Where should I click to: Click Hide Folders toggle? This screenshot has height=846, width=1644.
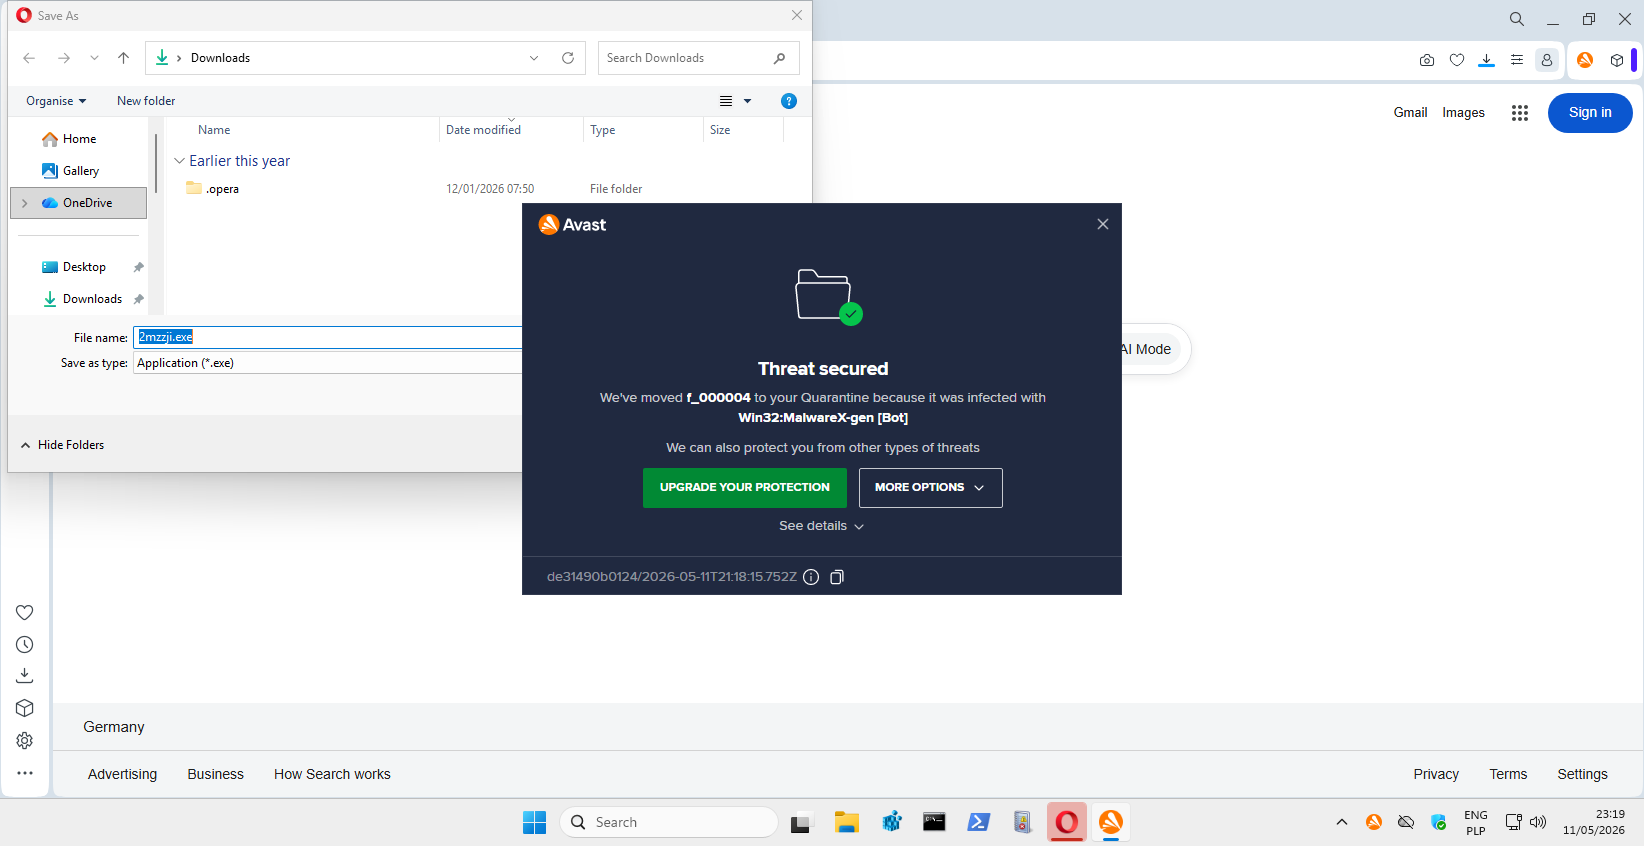(x=62, y=445)
